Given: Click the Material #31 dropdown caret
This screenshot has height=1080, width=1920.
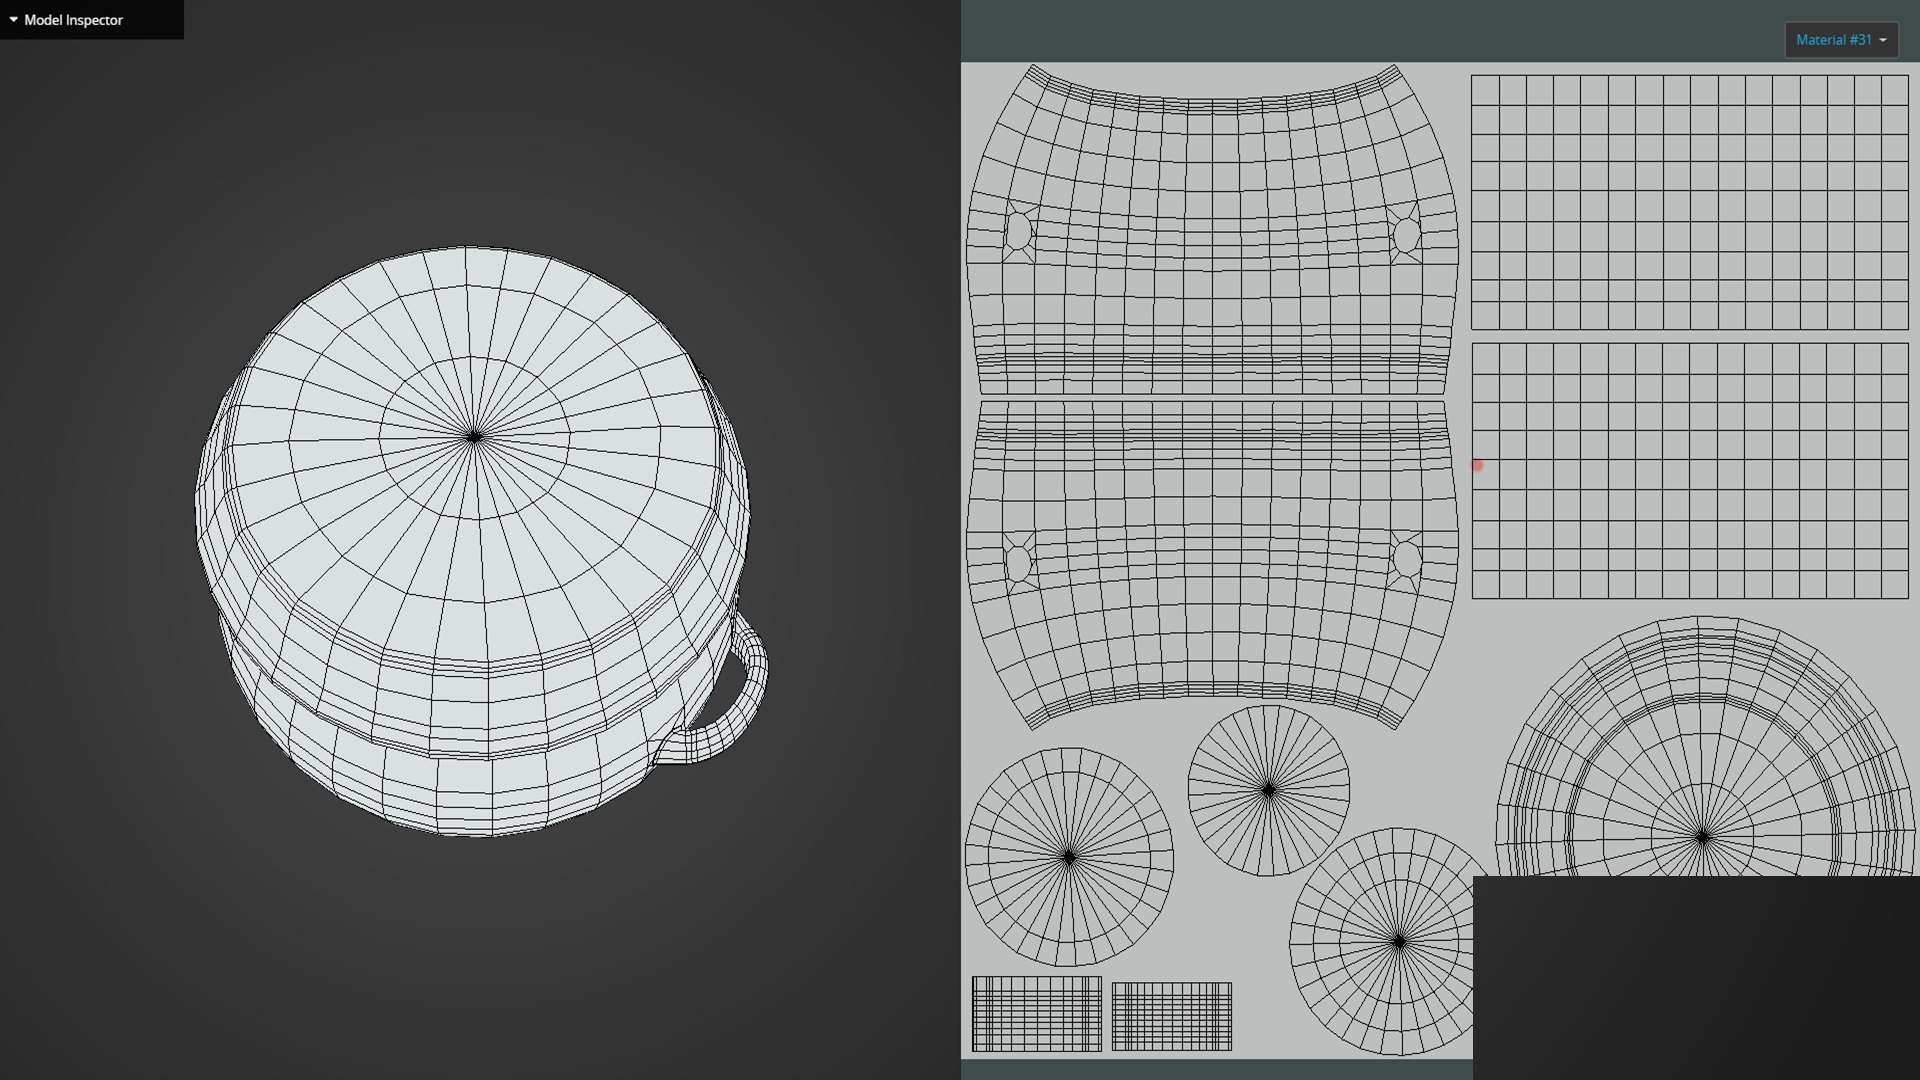Looking at the screenshot, I should tap(1883, 40).
